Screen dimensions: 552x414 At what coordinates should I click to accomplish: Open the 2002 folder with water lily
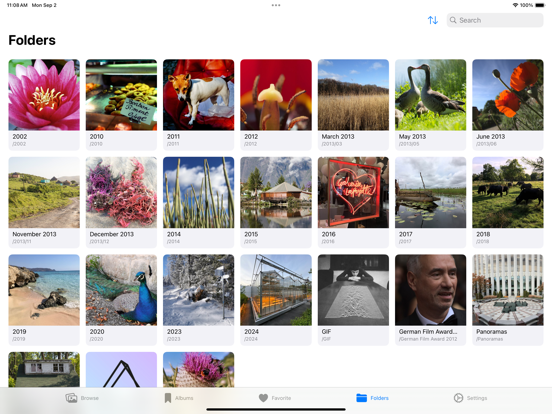click(x=44, y=105)
